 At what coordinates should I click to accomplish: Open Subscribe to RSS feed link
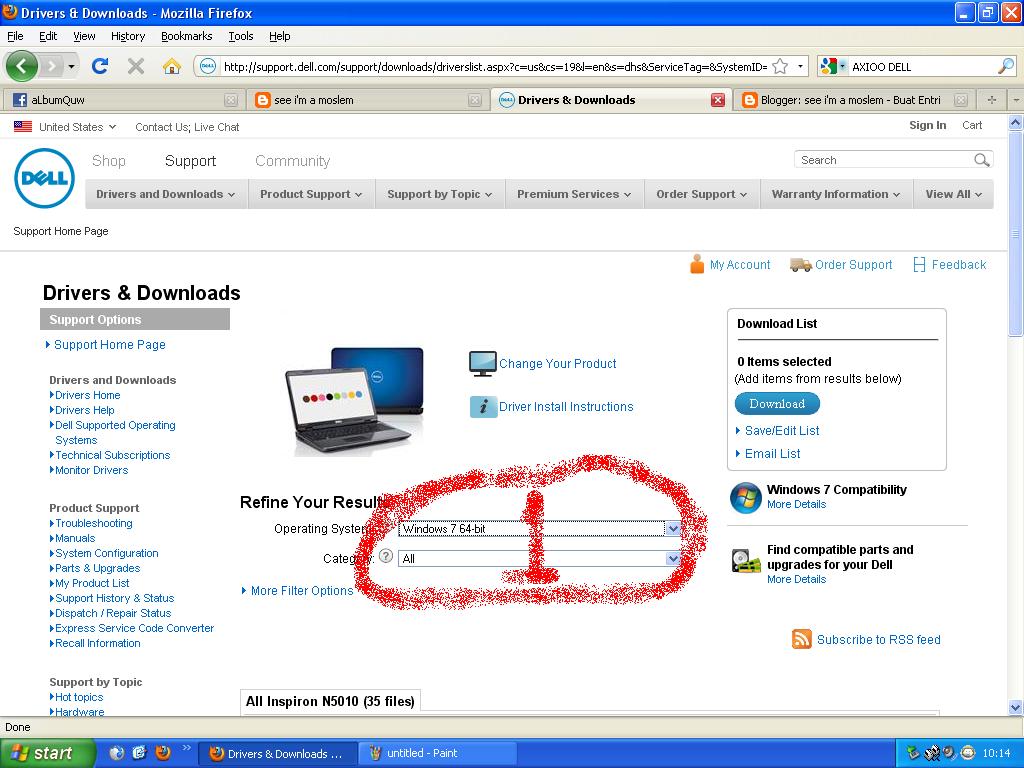coord(878,639)
